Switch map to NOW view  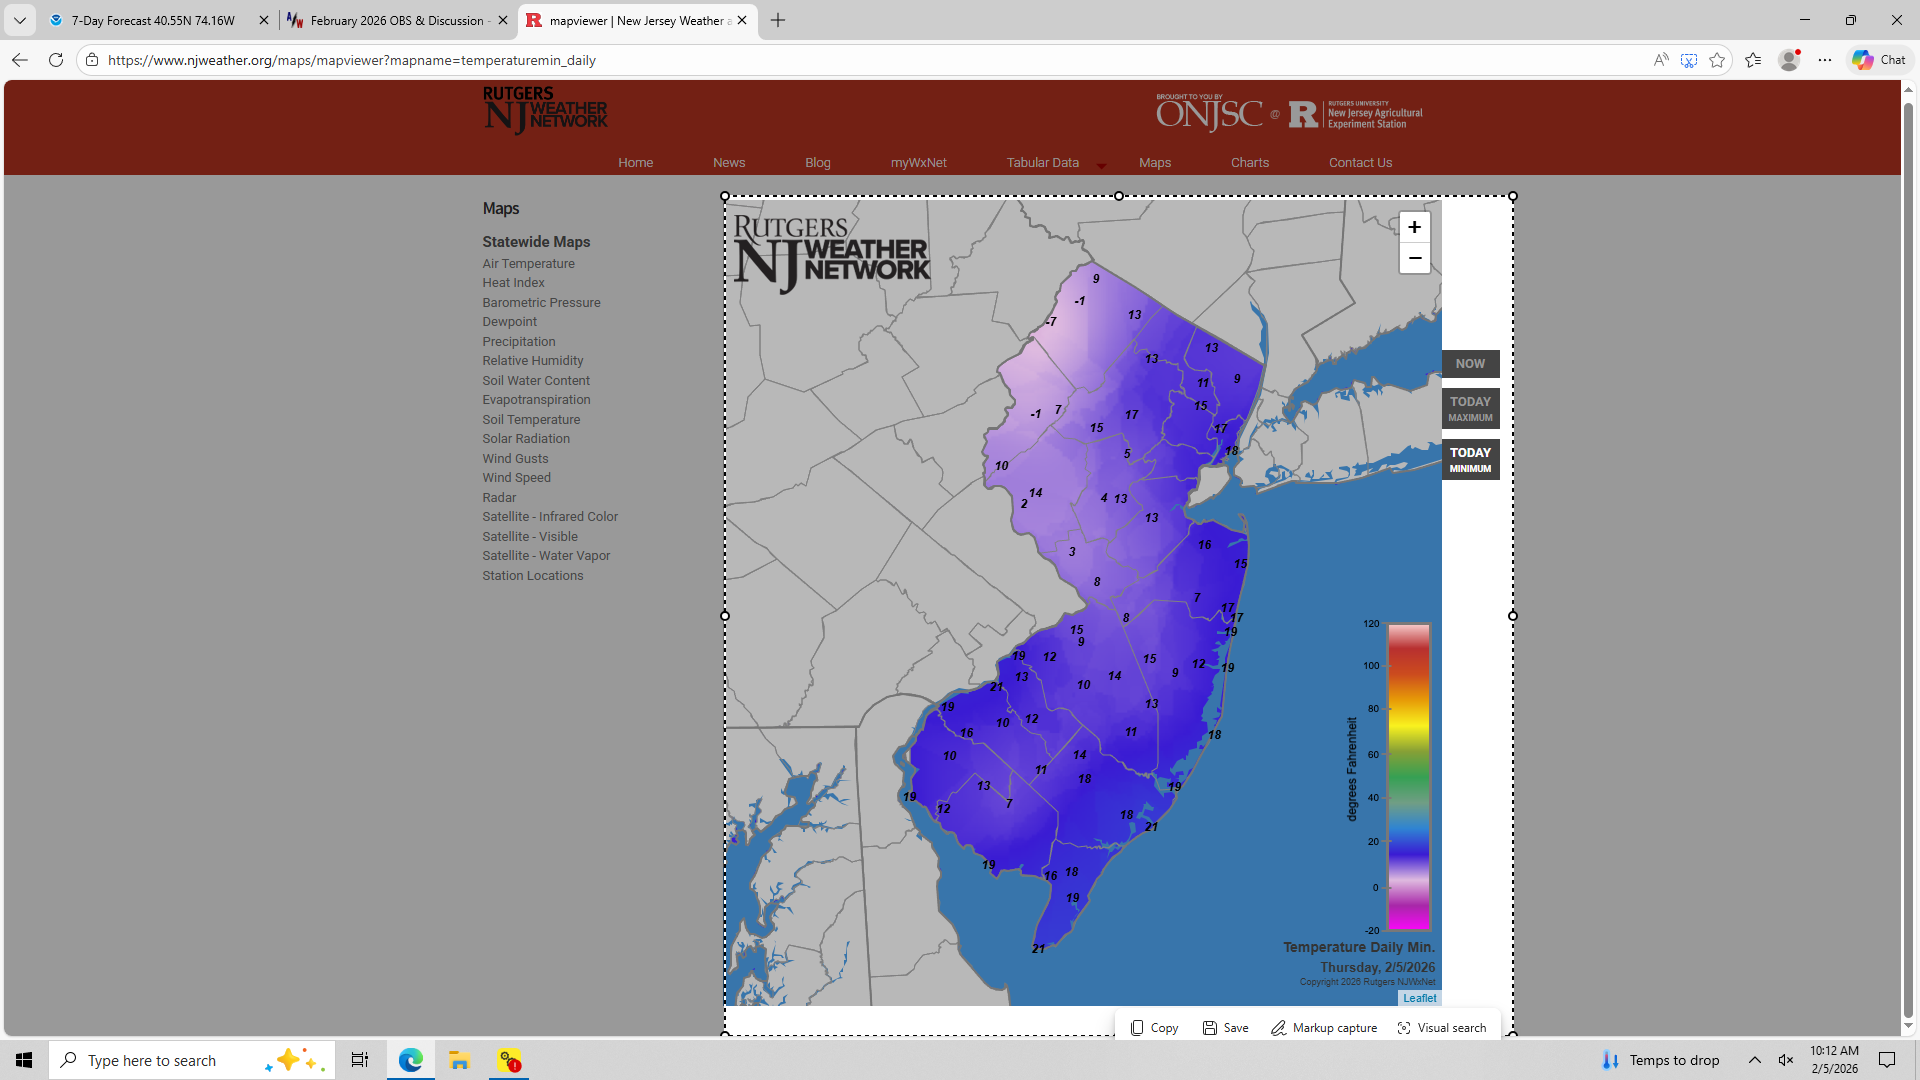1470,364
